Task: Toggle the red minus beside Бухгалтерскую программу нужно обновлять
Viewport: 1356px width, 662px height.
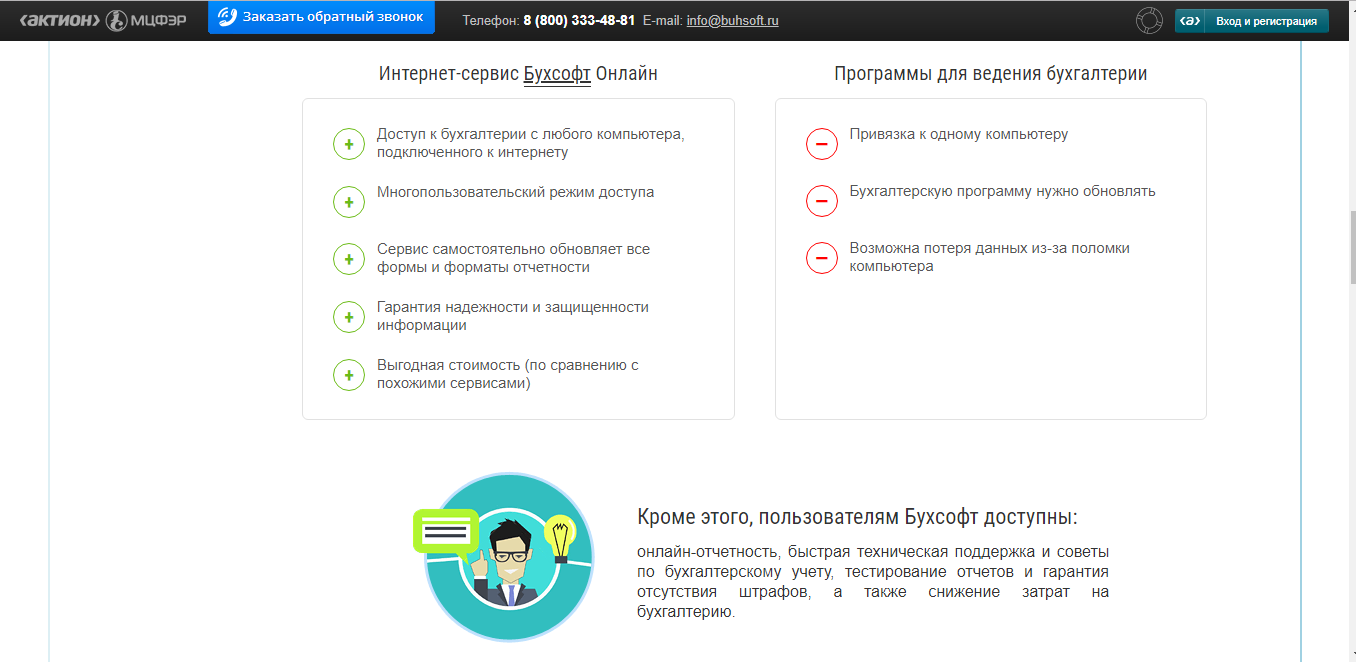Action: (821, 200)
